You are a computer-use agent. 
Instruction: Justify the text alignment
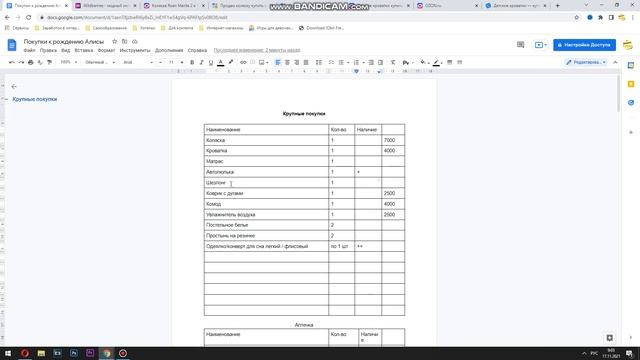[306, 62]
